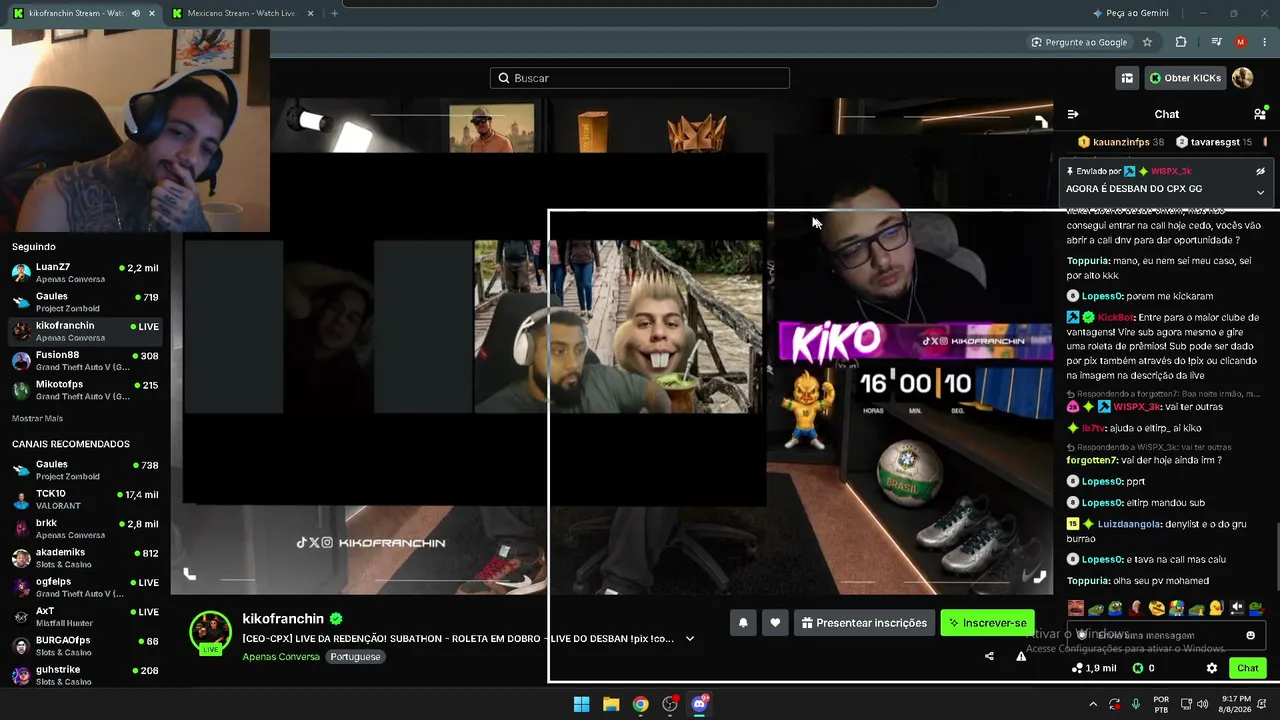This screenshot has height=720, width=1280.
Task: Expand followed list with Mostrar Mais
Action: pyautogui.click(x=37, y=418)
